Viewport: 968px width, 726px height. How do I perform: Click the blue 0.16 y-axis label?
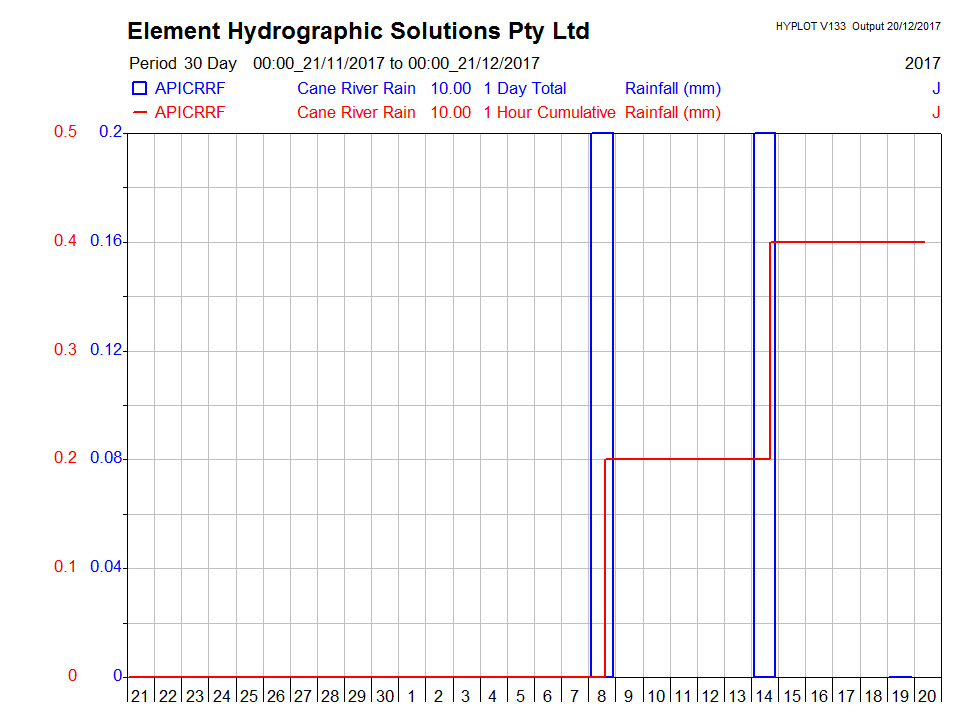click(x=105, y=241)
